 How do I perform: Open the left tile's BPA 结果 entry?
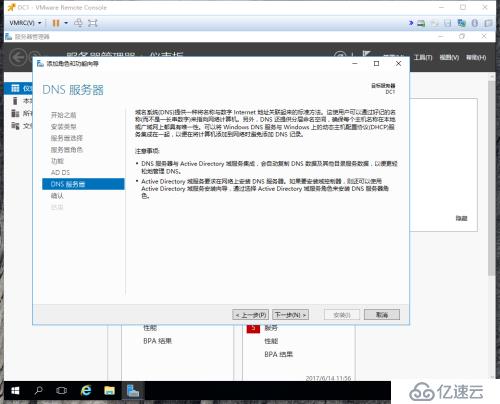click(157, 341)
